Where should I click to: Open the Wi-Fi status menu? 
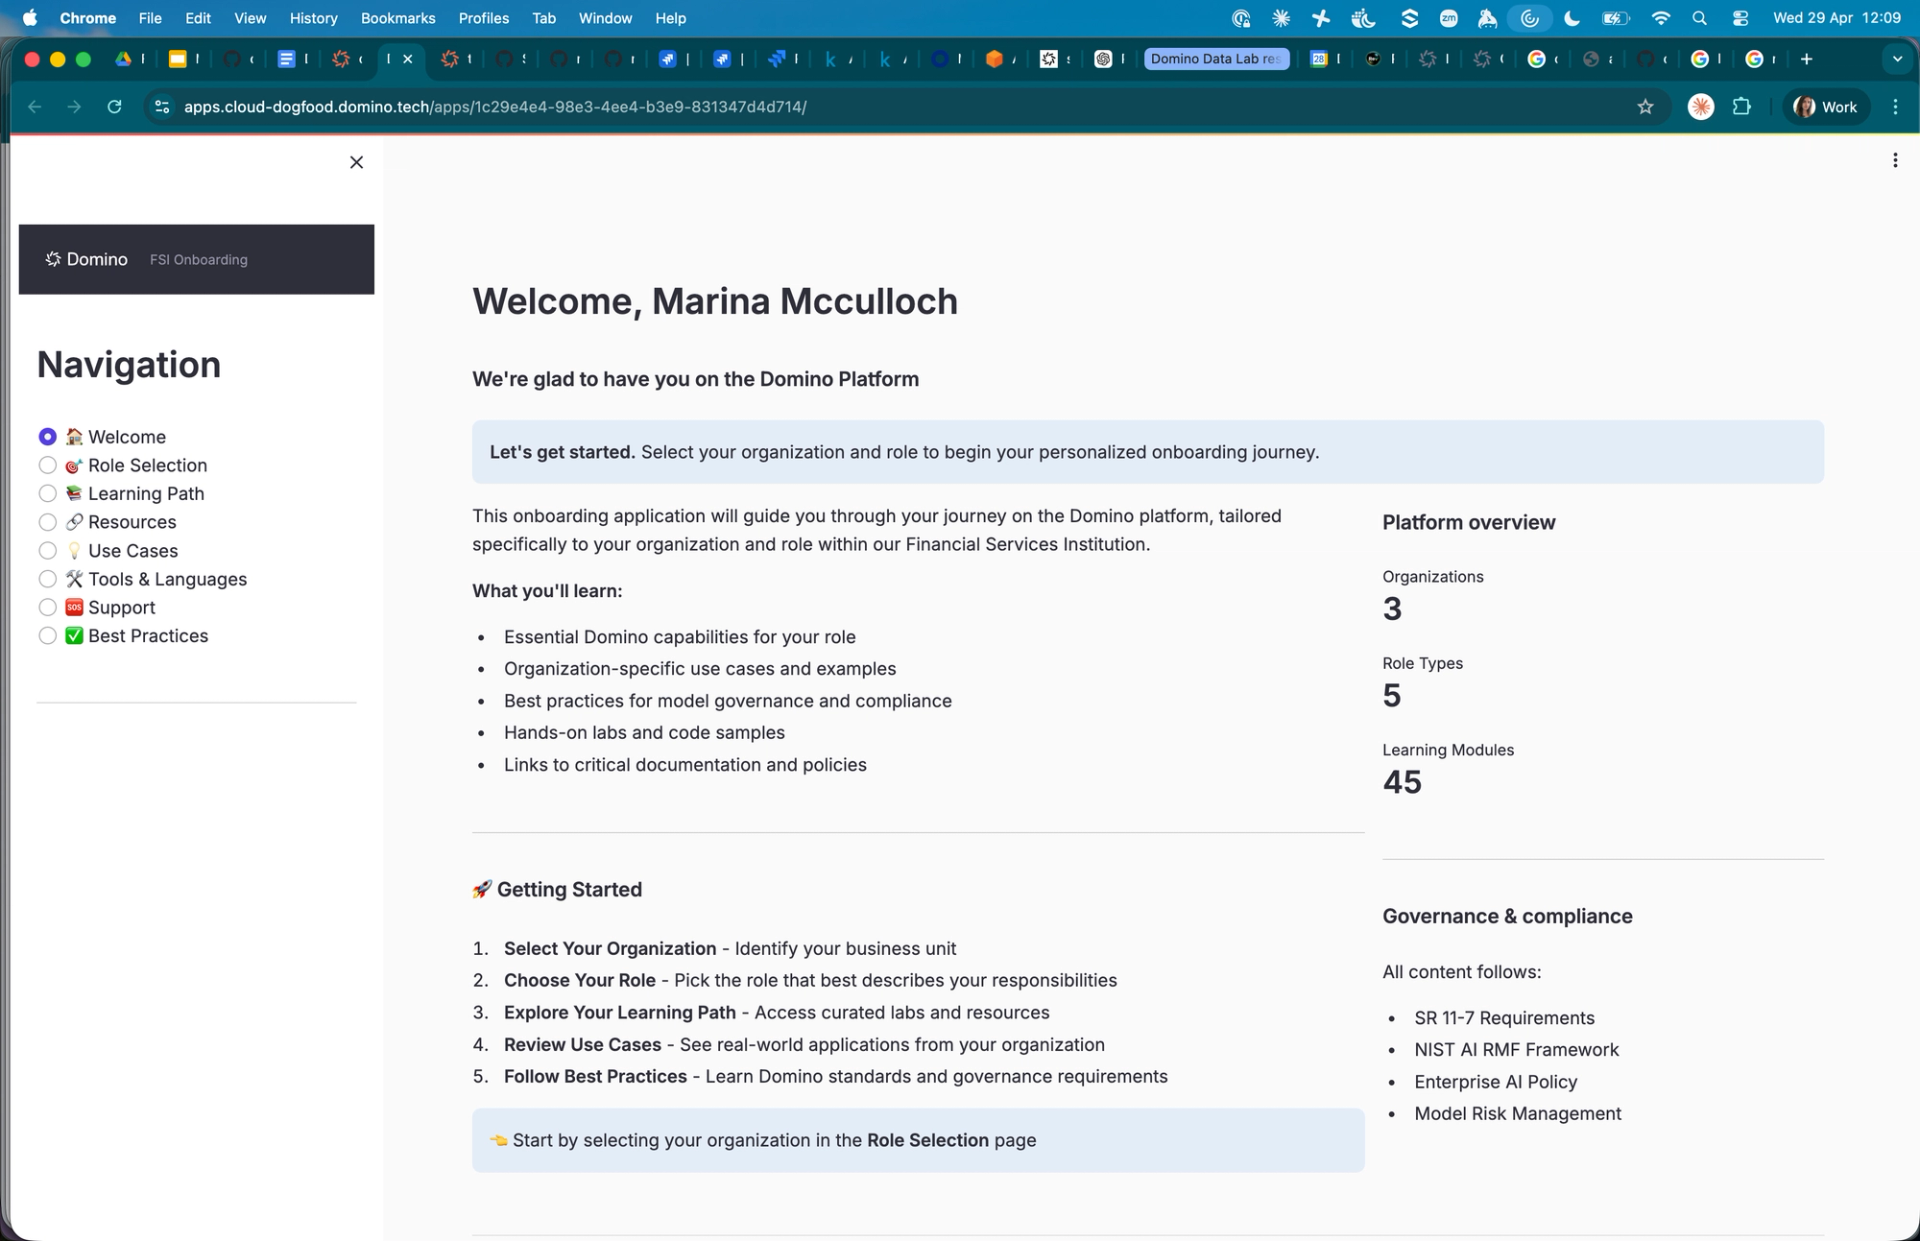(1660, 18)
